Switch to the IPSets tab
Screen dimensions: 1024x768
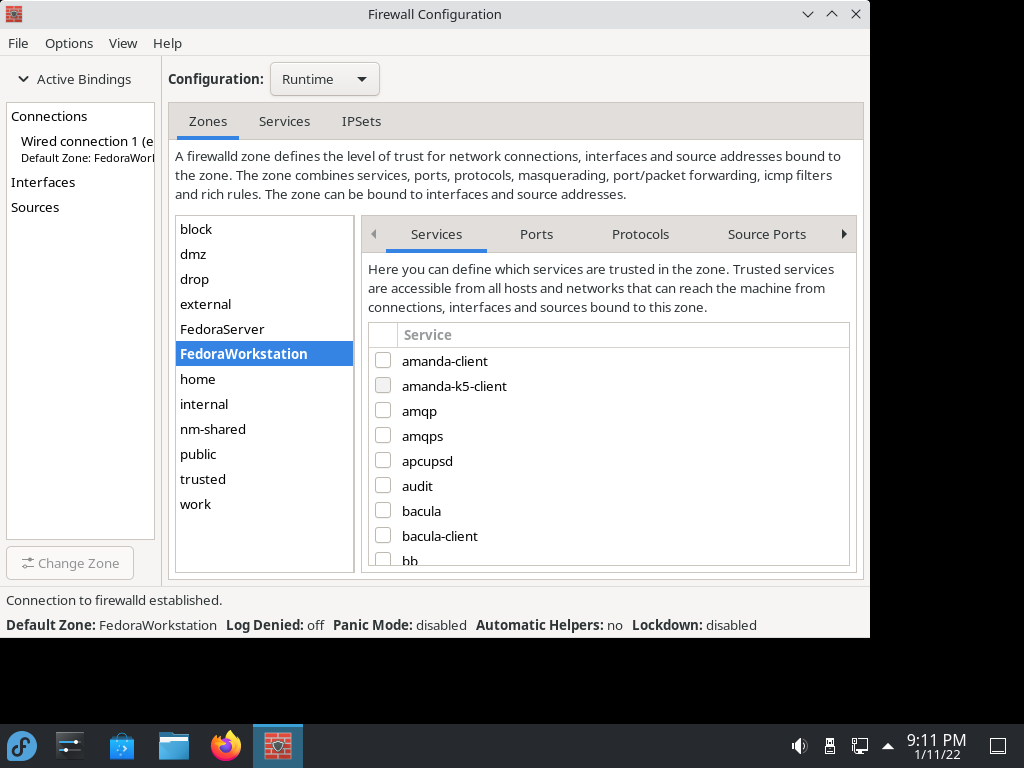361,121
